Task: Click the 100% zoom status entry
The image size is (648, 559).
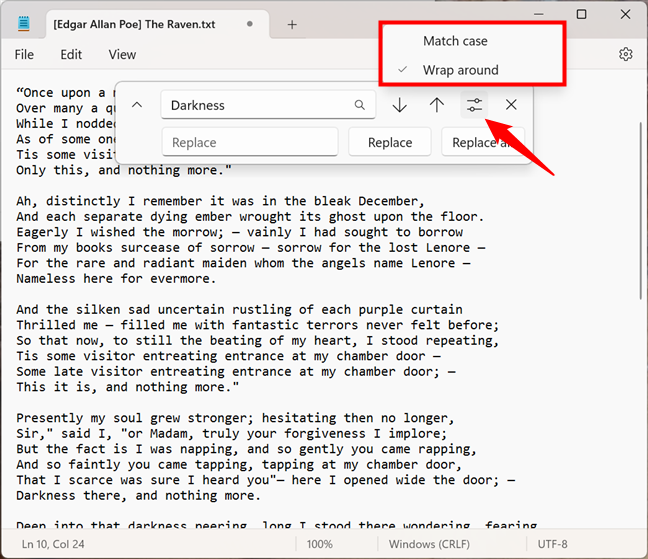Action: pos(319,544)
